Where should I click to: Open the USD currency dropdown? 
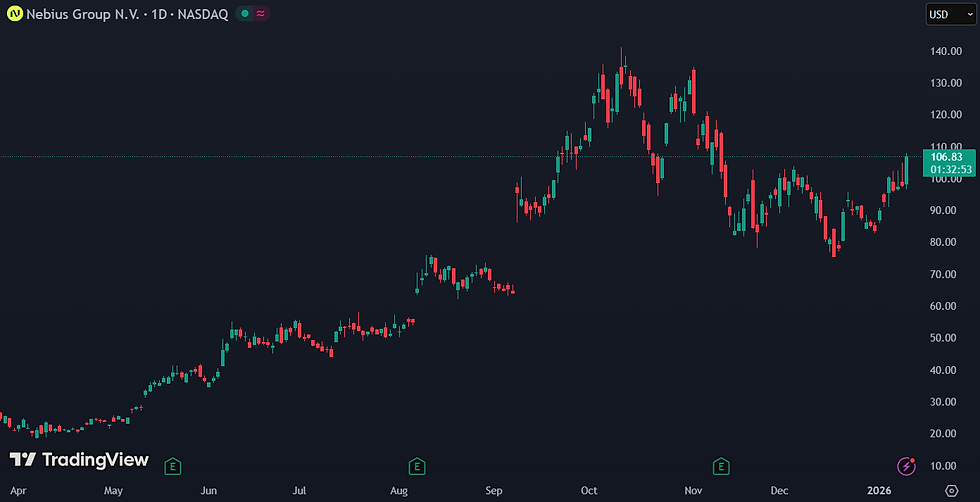[950, 14]
